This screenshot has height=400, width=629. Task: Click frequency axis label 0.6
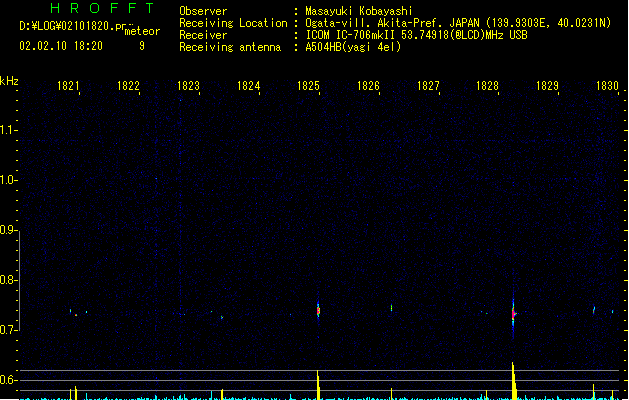pyautogui.click(x=7, y=380)
